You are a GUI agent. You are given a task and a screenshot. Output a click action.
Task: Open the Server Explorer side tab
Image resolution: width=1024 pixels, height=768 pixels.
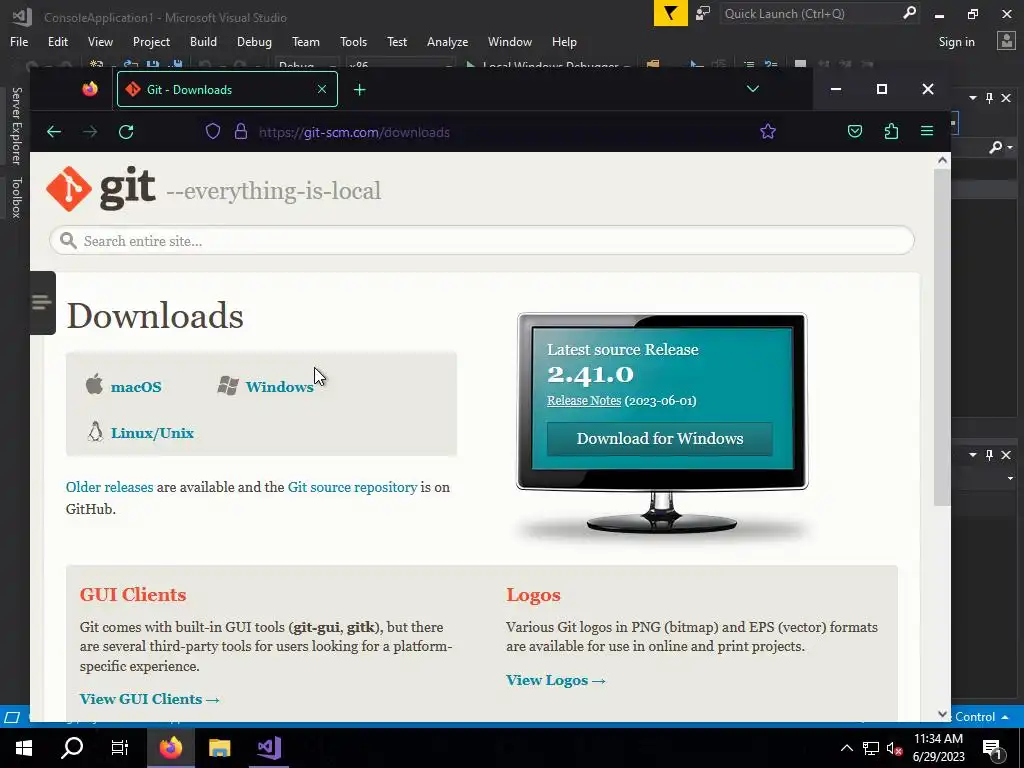[17, 126]
